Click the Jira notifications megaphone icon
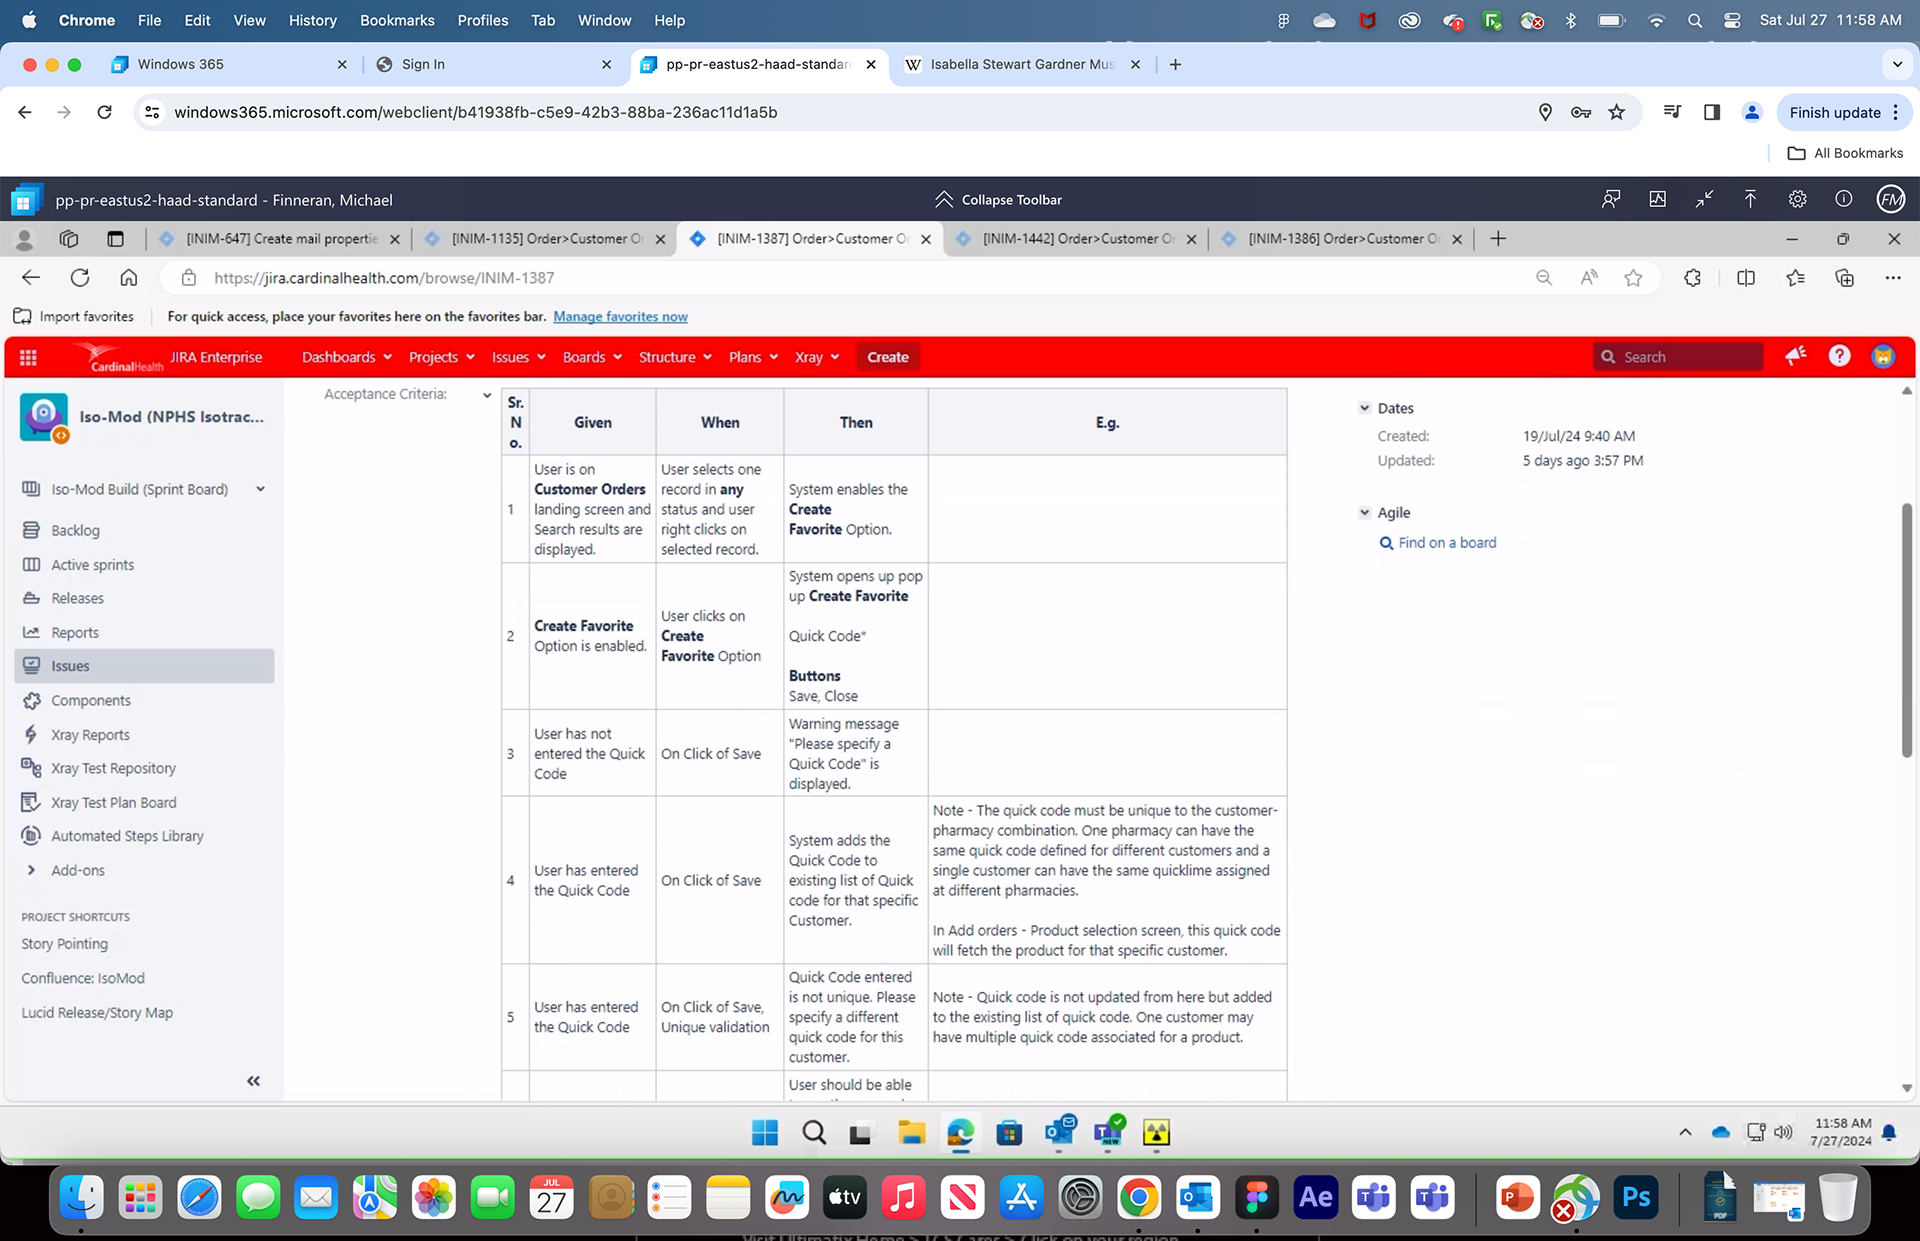The height and width of the screenshot is (1241, 1920). pos(1796,356)
